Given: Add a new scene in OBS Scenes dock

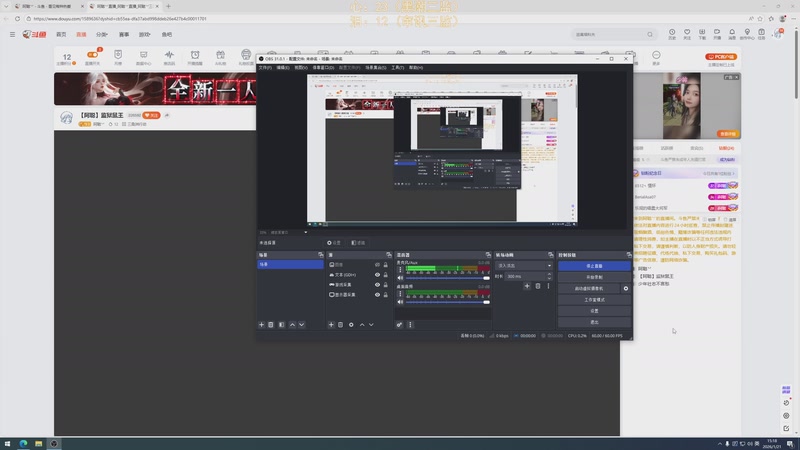Looking at the screenshot, I should 261,324.
